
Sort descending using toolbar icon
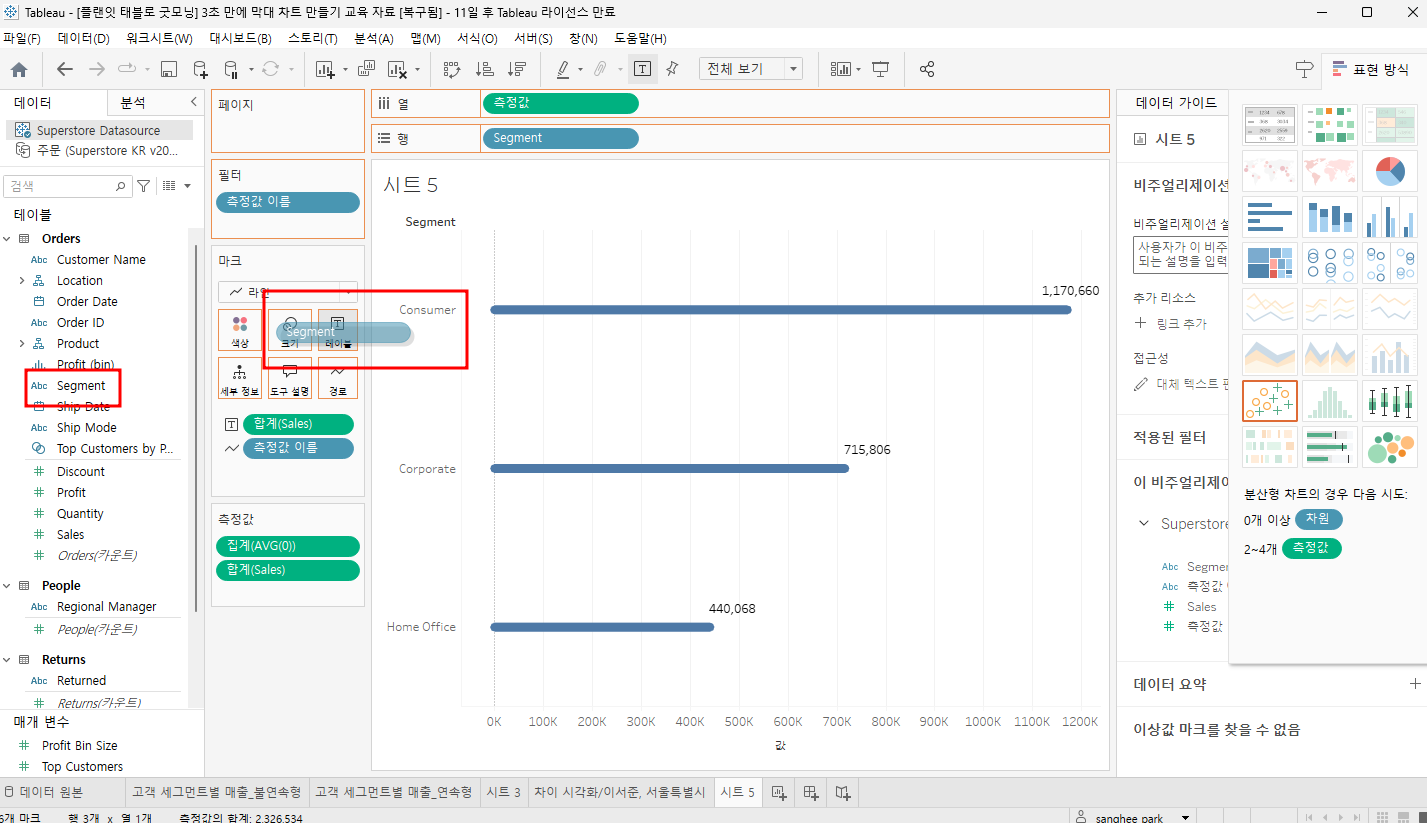[517, 69]
